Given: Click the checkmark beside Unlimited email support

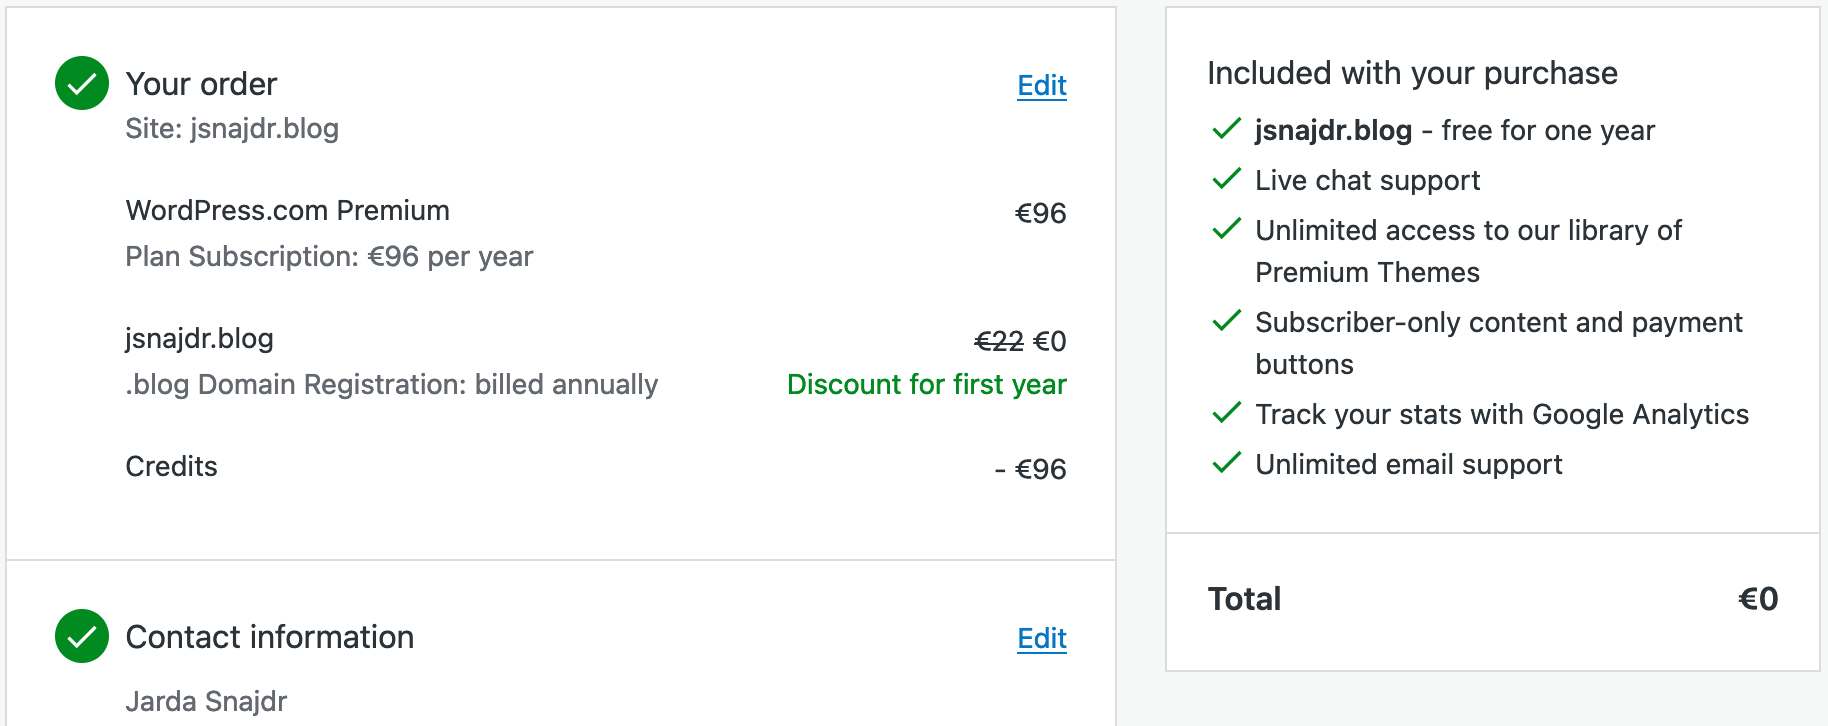Looking at the screenshot, I should coord(1227,463).
